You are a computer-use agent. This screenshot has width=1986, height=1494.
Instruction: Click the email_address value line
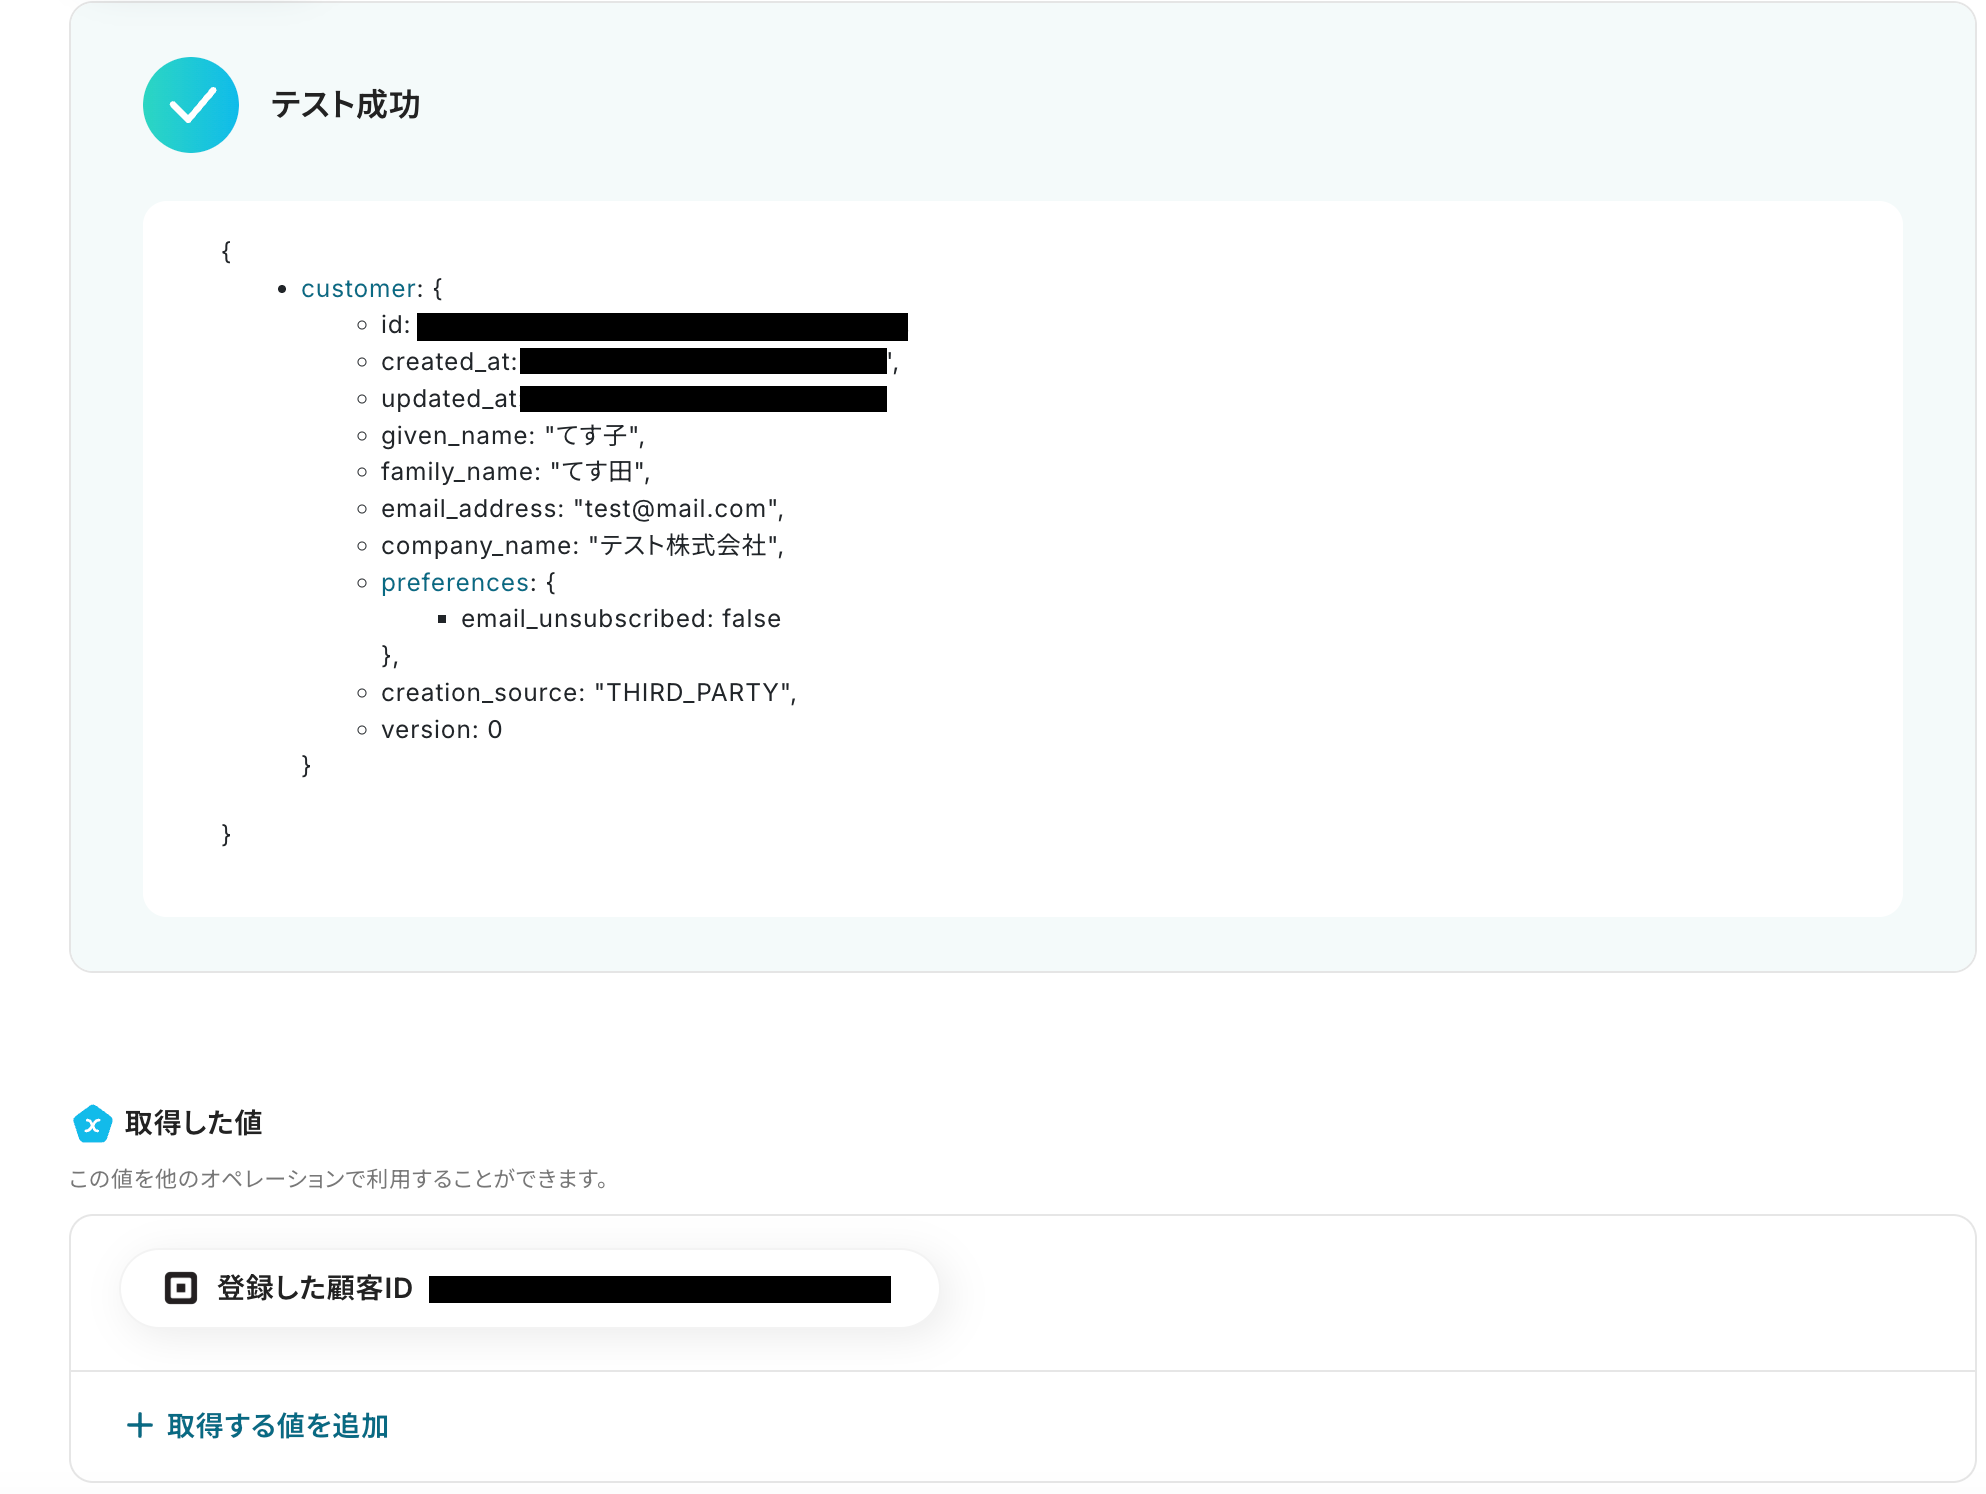(581, 509)
